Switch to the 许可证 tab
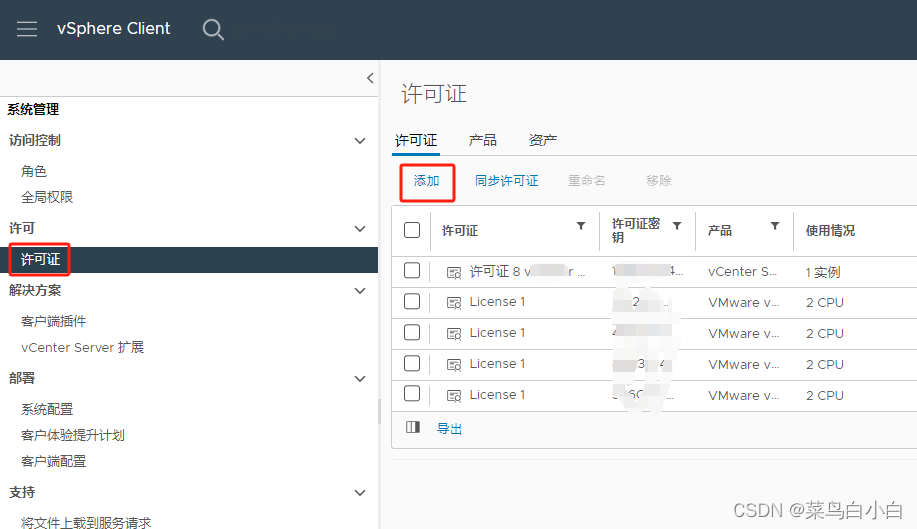Image resolution: width=917 pixels, height=529 pixels. click(416, 140)
